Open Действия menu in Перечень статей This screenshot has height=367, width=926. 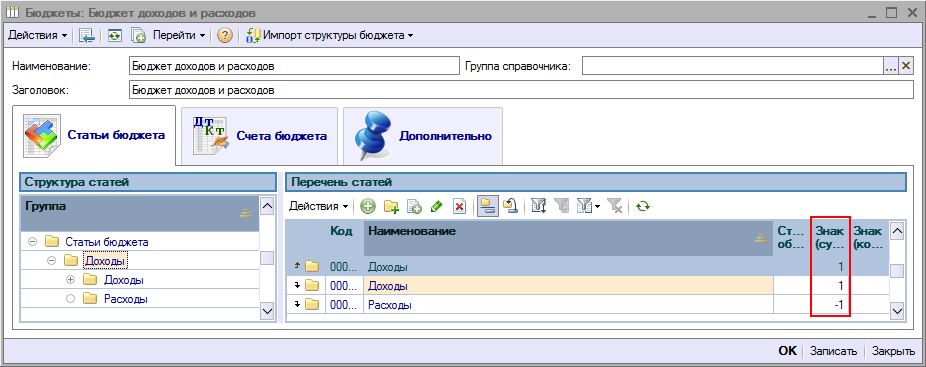click(x=319, y=206)
